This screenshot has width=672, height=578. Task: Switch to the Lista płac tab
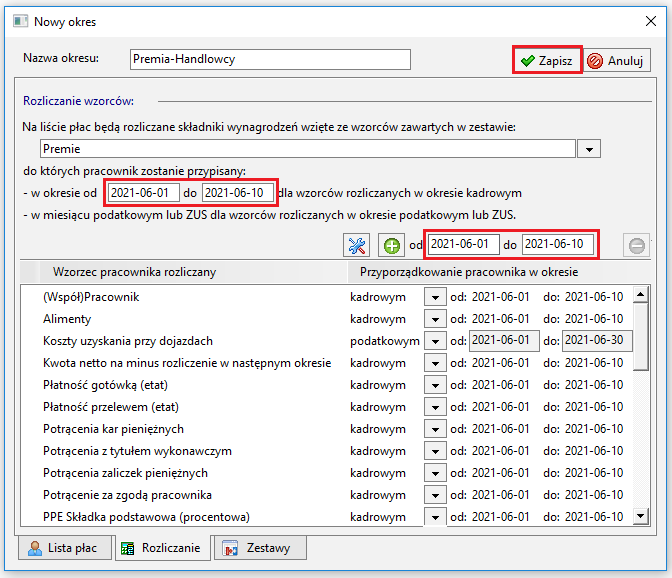point(64,548)
